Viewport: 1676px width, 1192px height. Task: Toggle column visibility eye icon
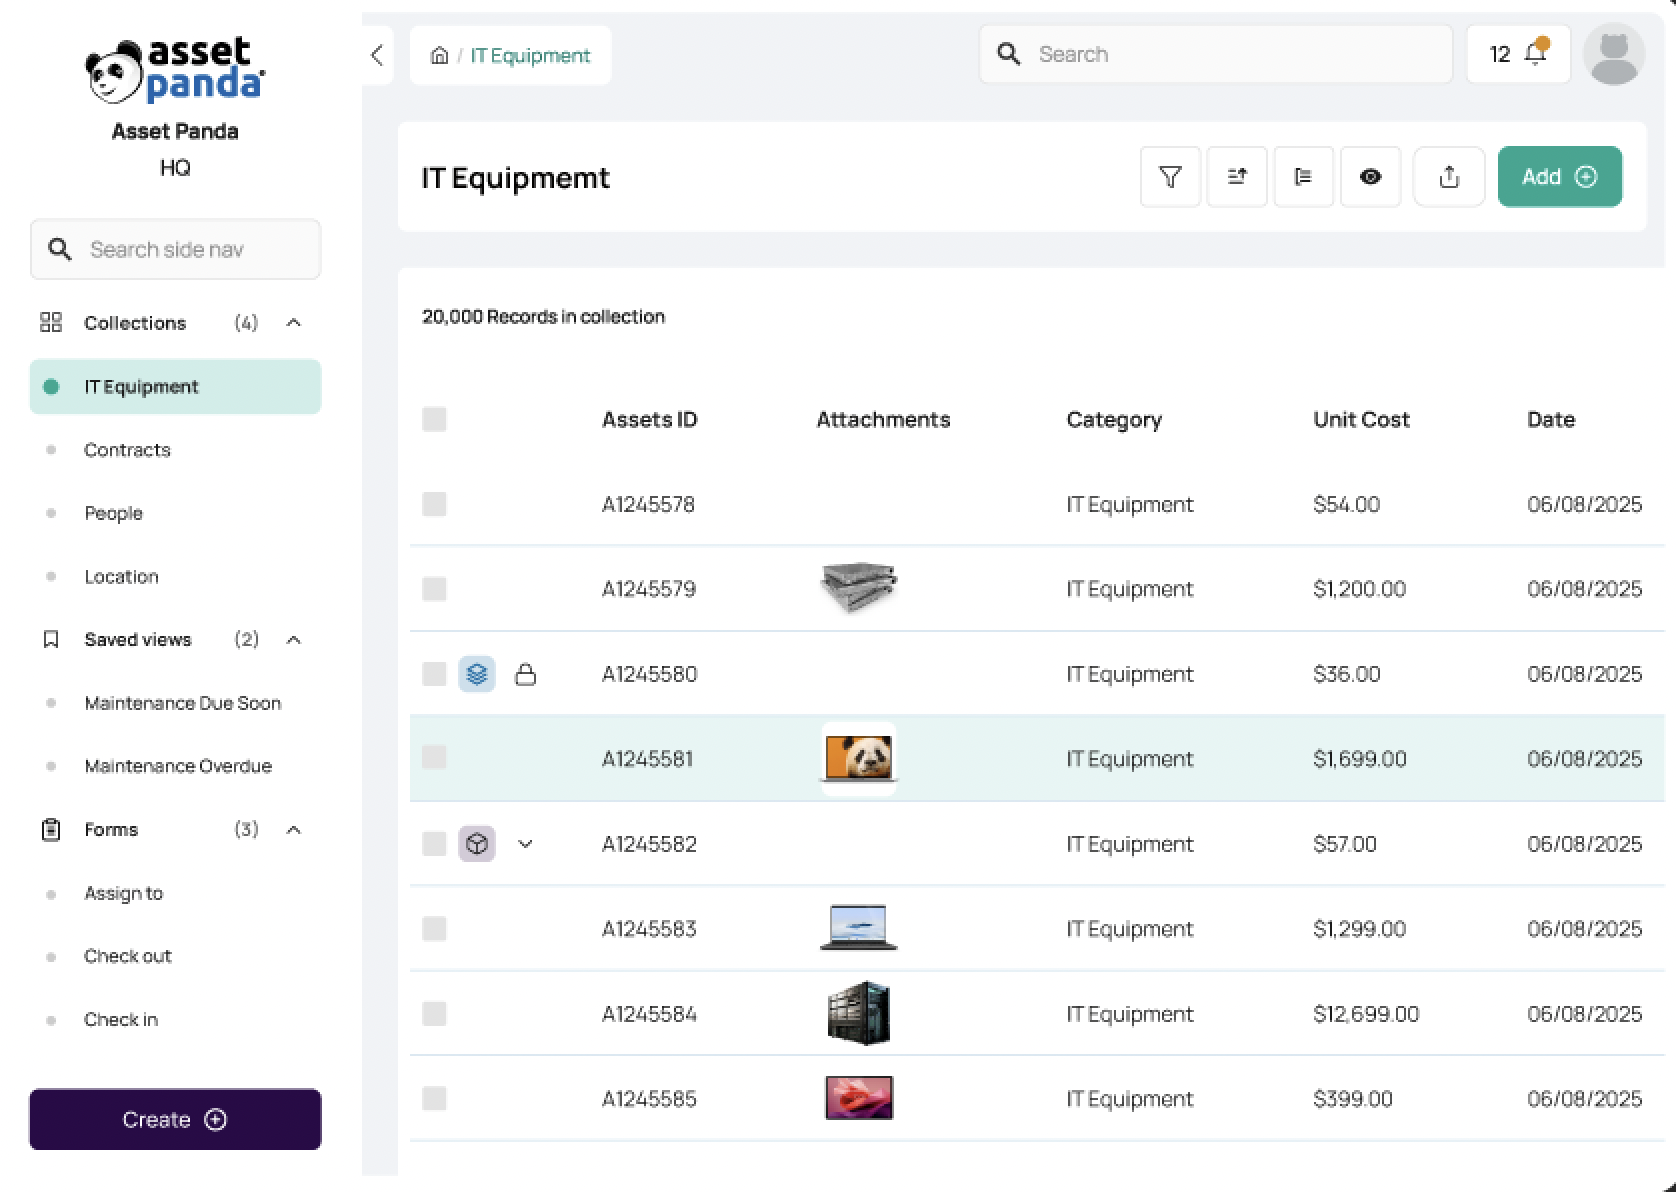[x=1370, y=177]
